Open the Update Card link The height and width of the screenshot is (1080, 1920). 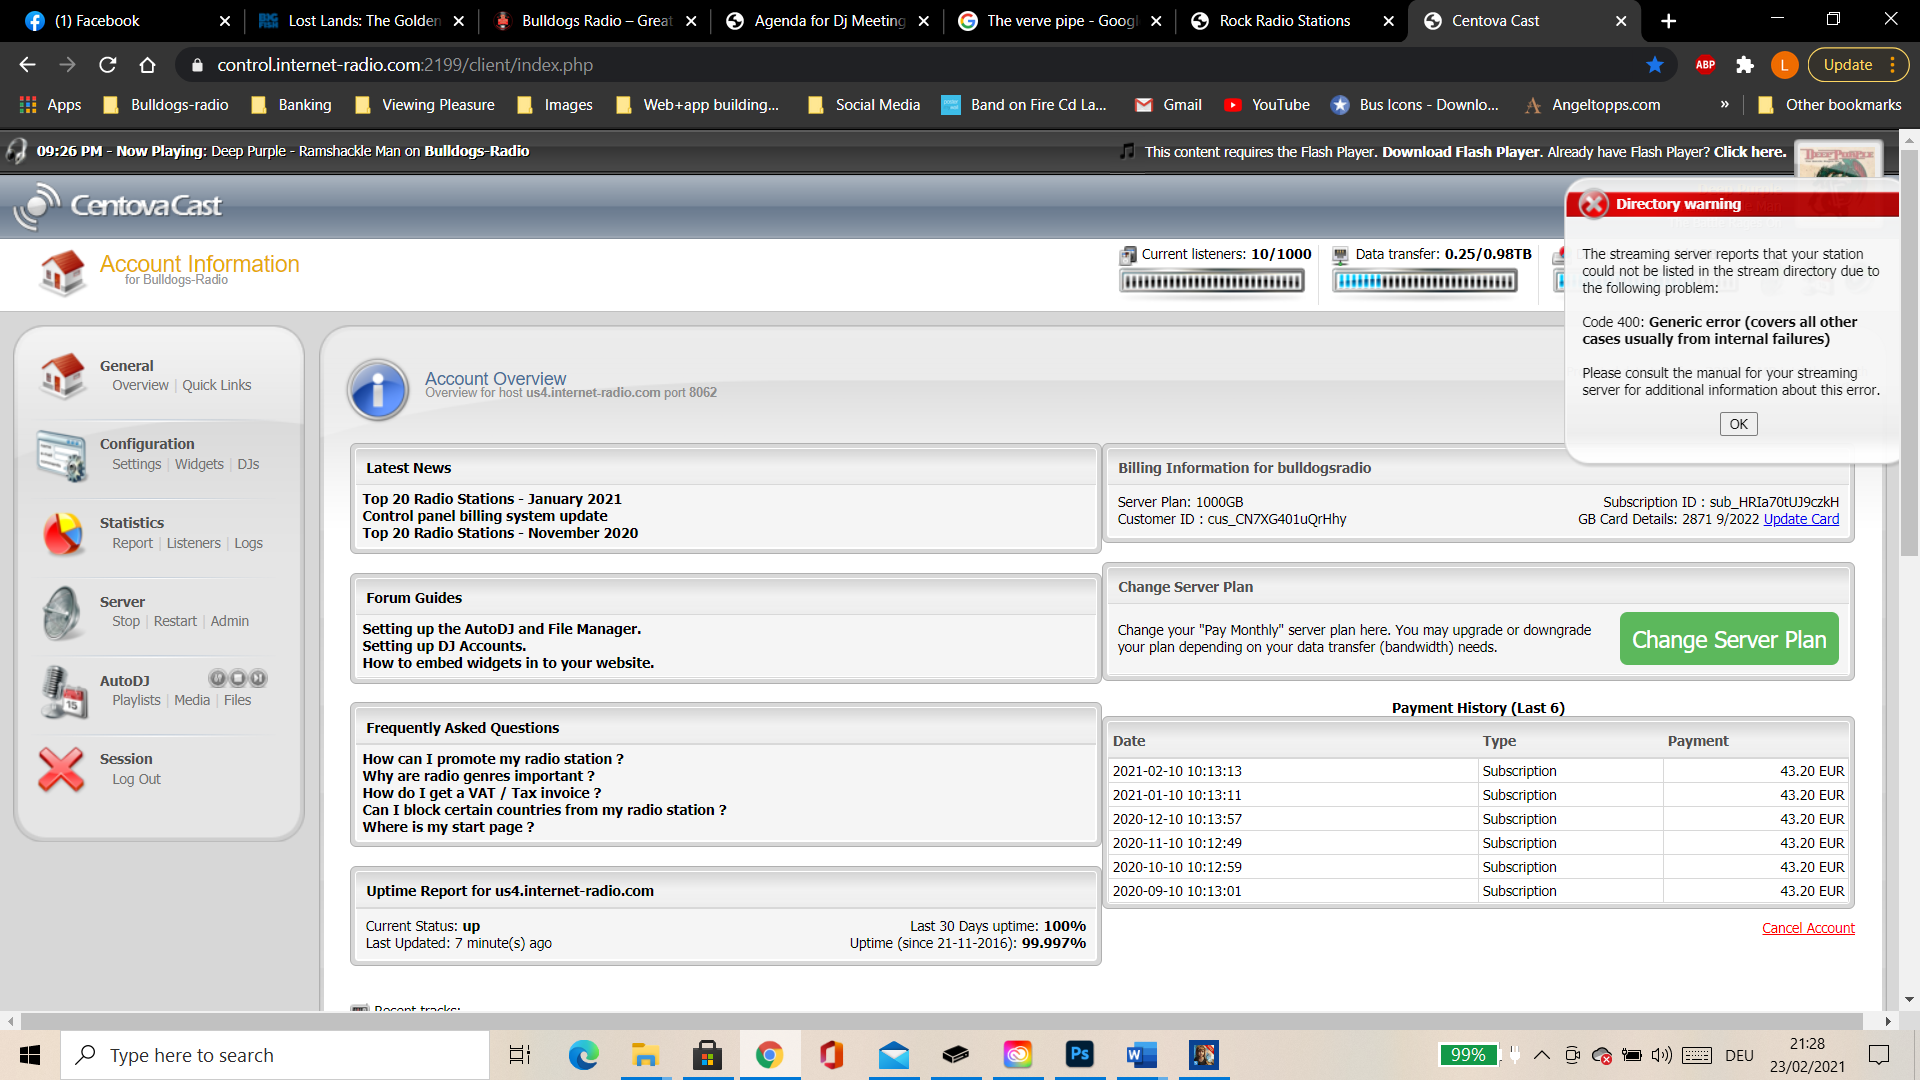click(x=1800, y=519)
